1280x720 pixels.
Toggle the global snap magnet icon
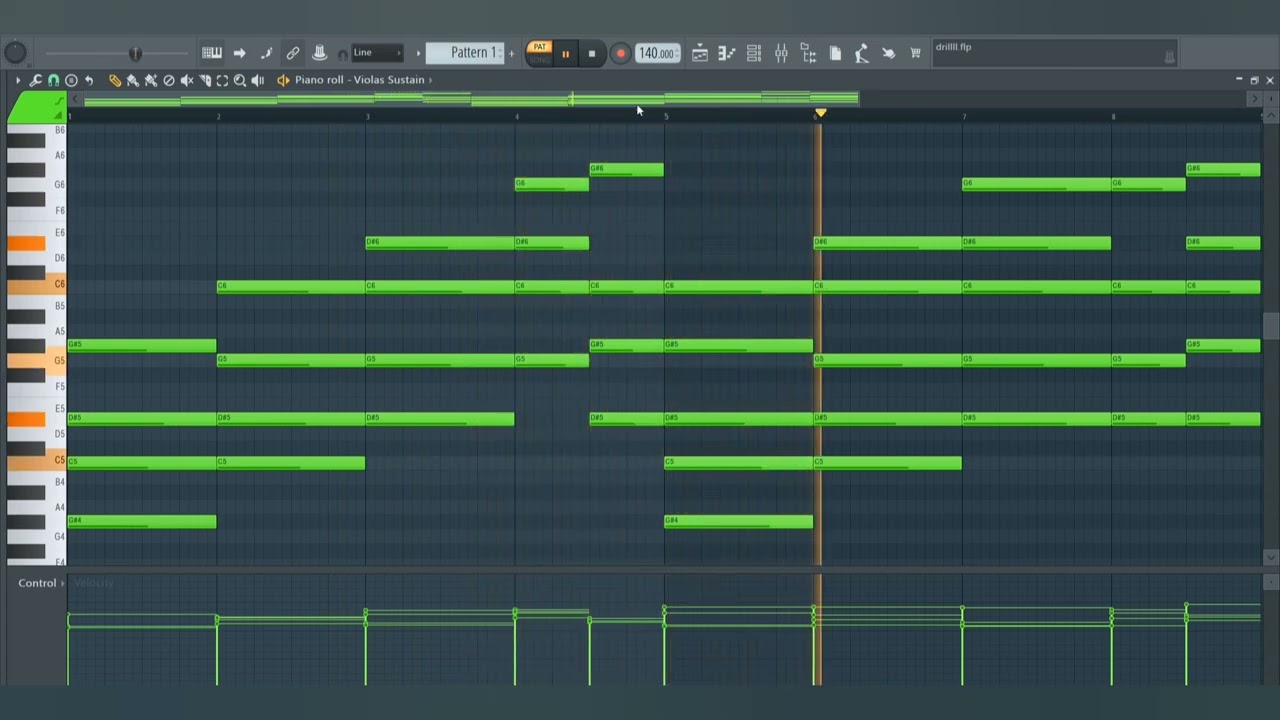[343, 54]
